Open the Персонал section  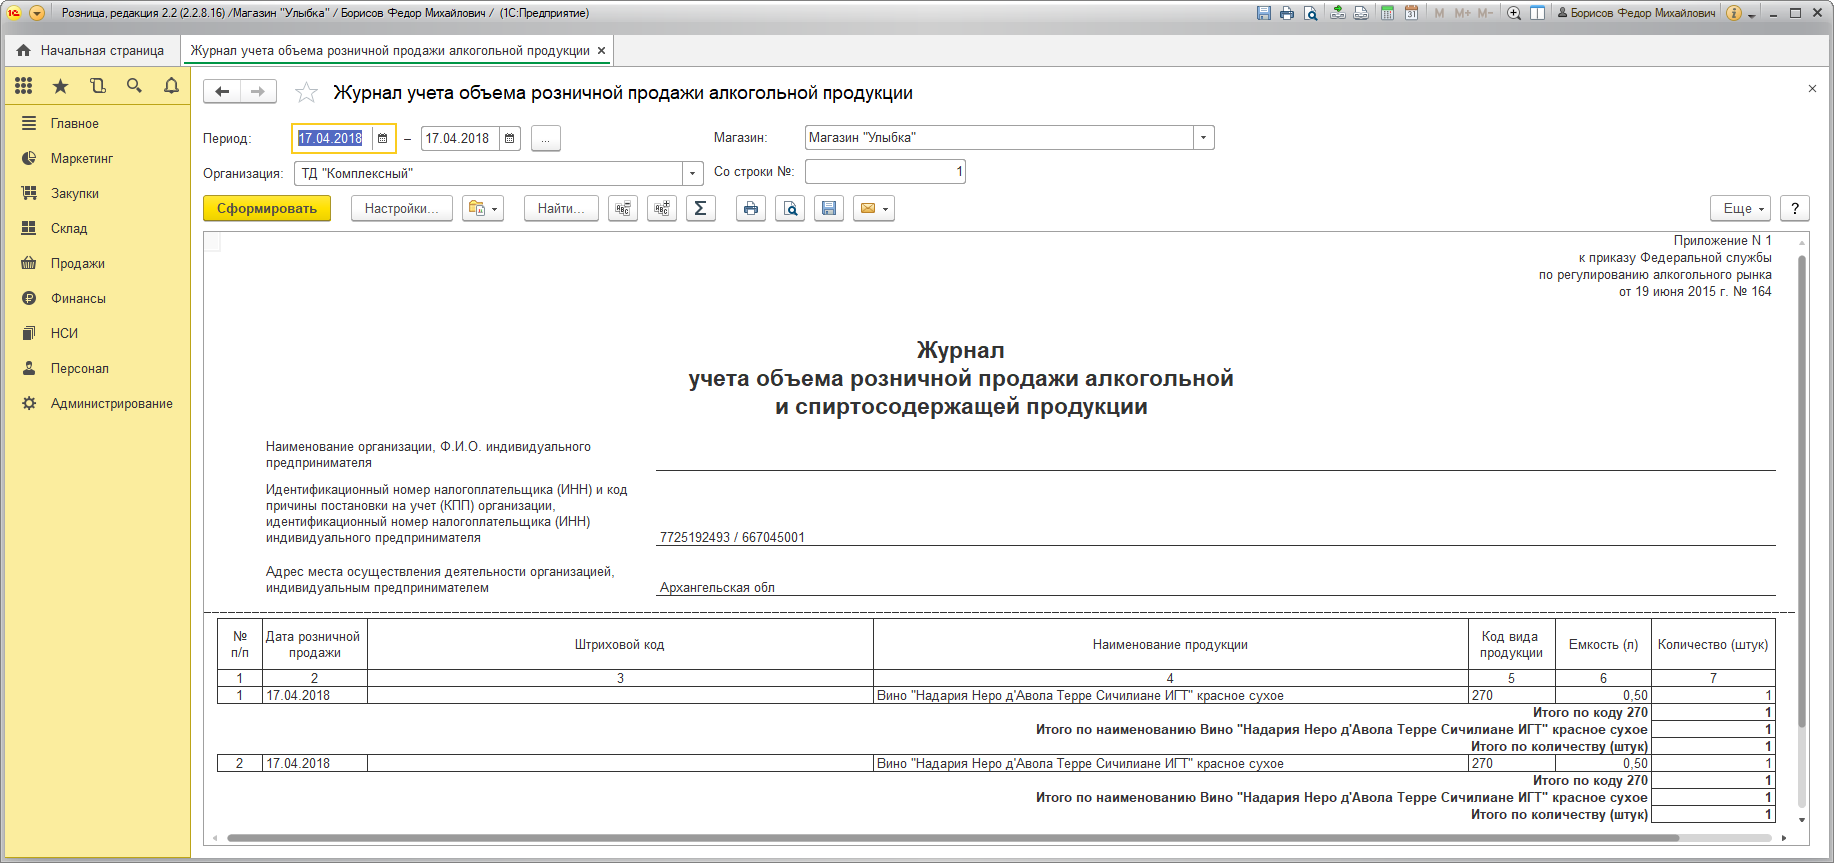[x=80, y=369]
